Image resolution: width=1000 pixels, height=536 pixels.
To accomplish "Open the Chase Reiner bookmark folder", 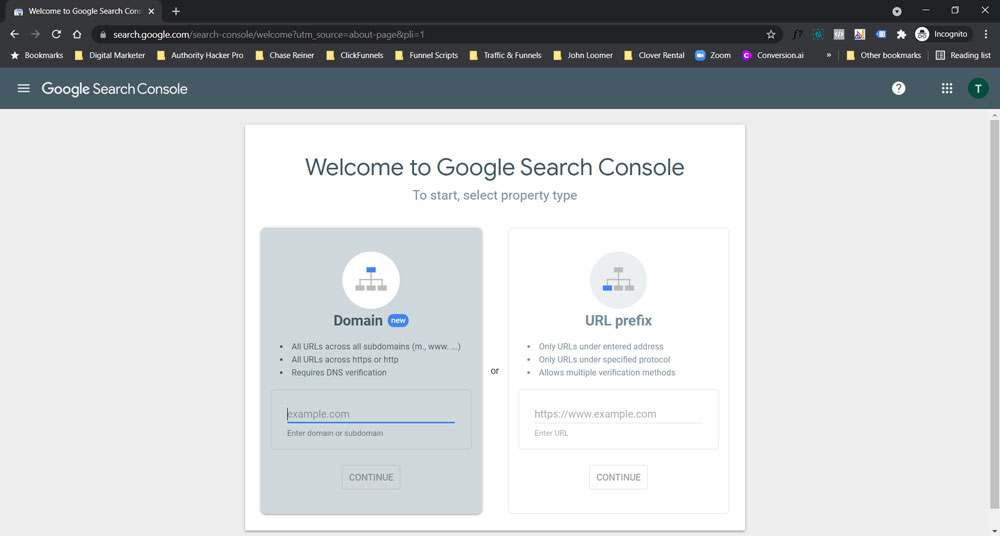I will click(284, 56).
